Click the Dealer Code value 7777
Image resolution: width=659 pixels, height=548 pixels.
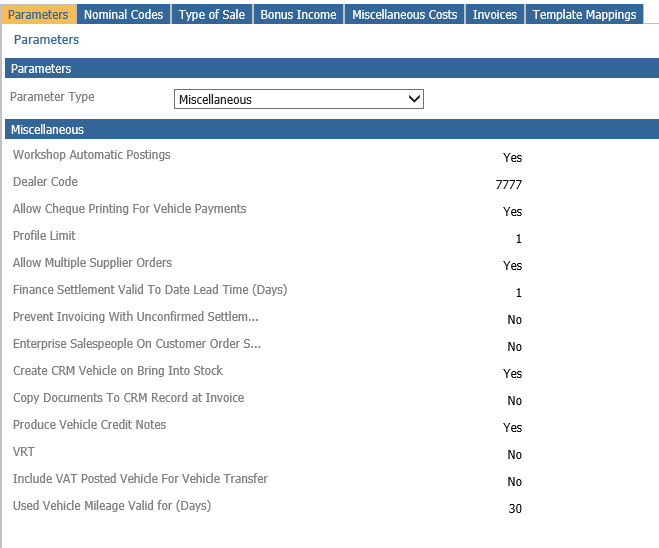pos(509,184)
